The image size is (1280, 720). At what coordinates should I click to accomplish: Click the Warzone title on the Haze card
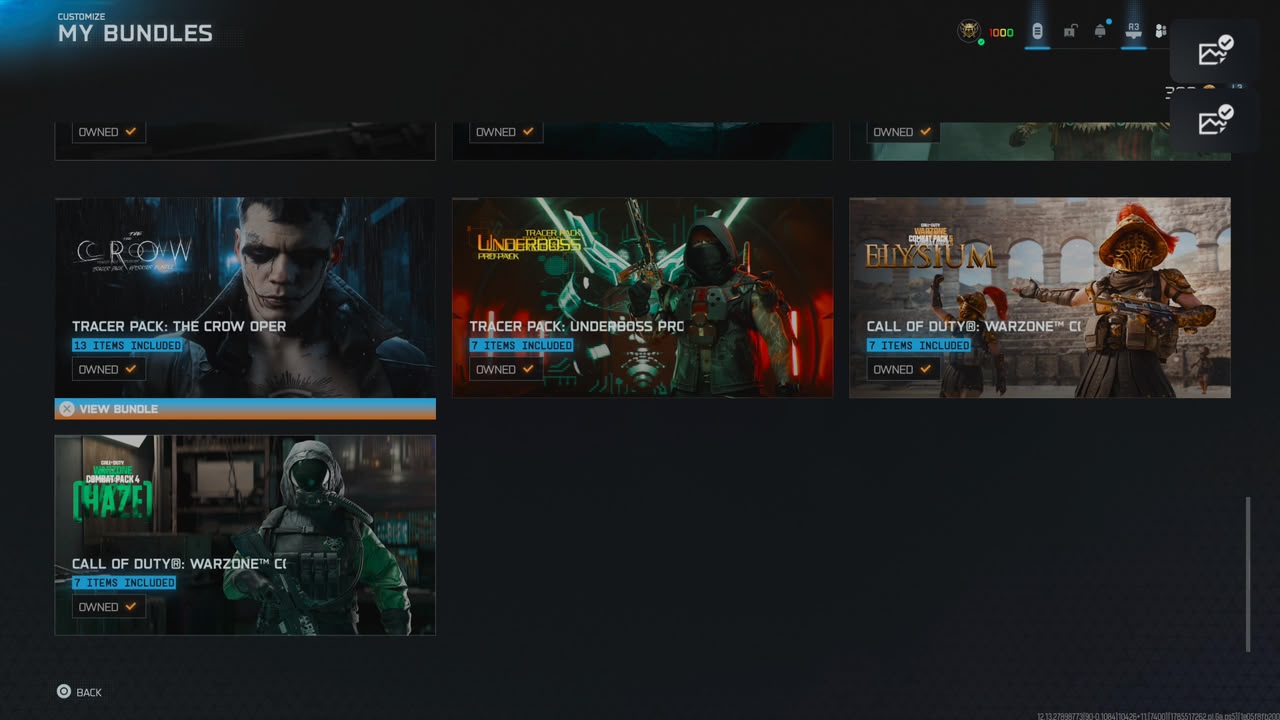(x=179, y=564)
